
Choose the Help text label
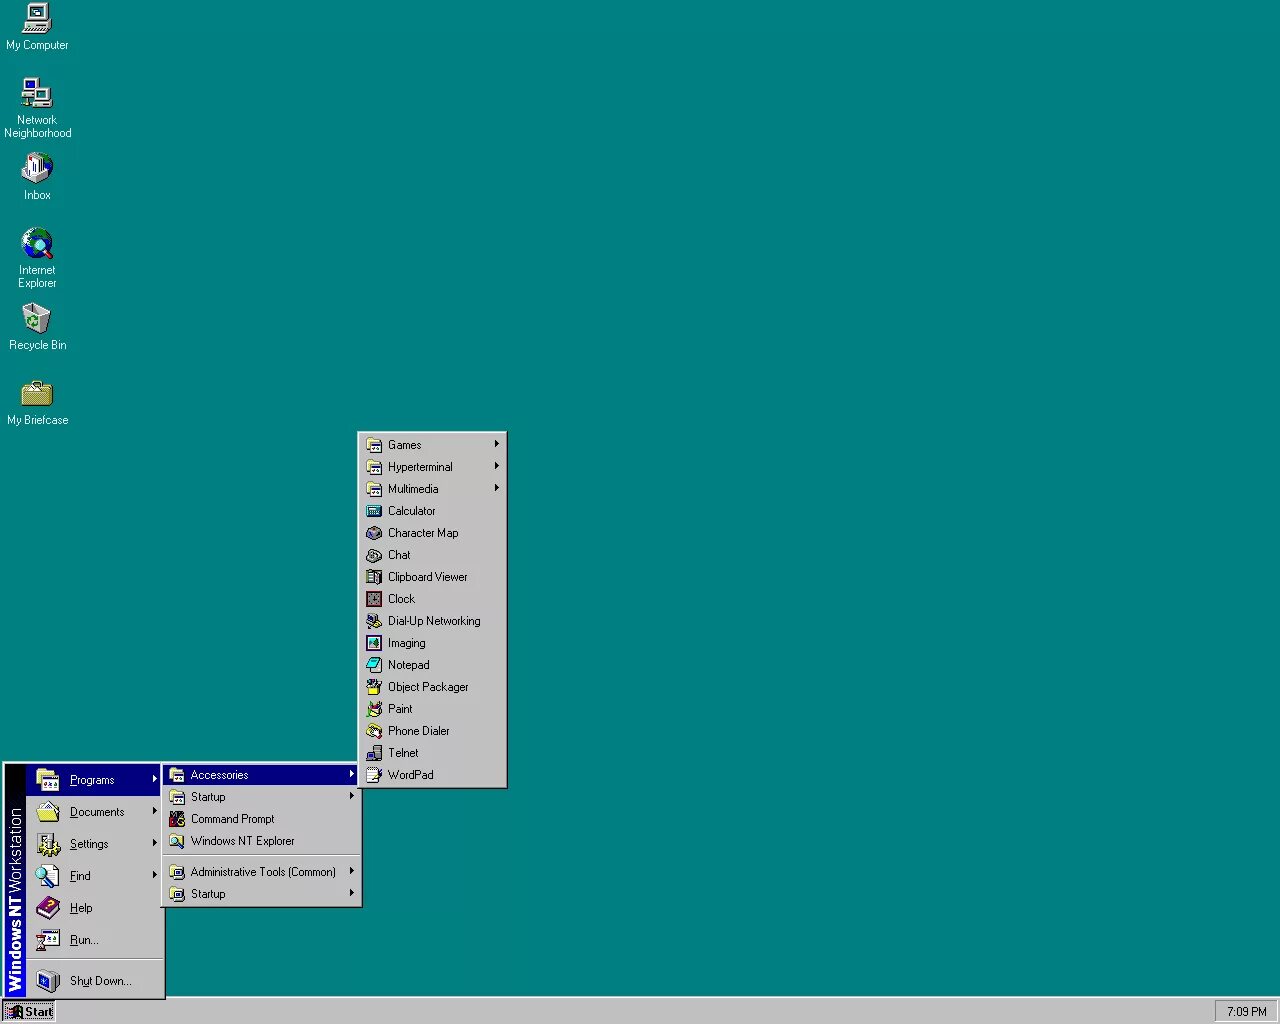tap(81, 908)
